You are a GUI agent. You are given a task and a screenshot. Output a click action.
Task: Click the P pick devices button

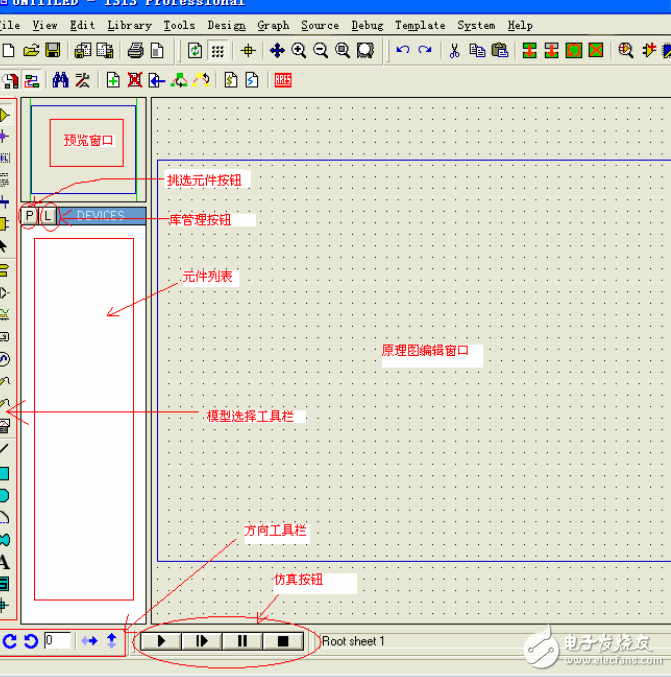click(x=29, y=216)
